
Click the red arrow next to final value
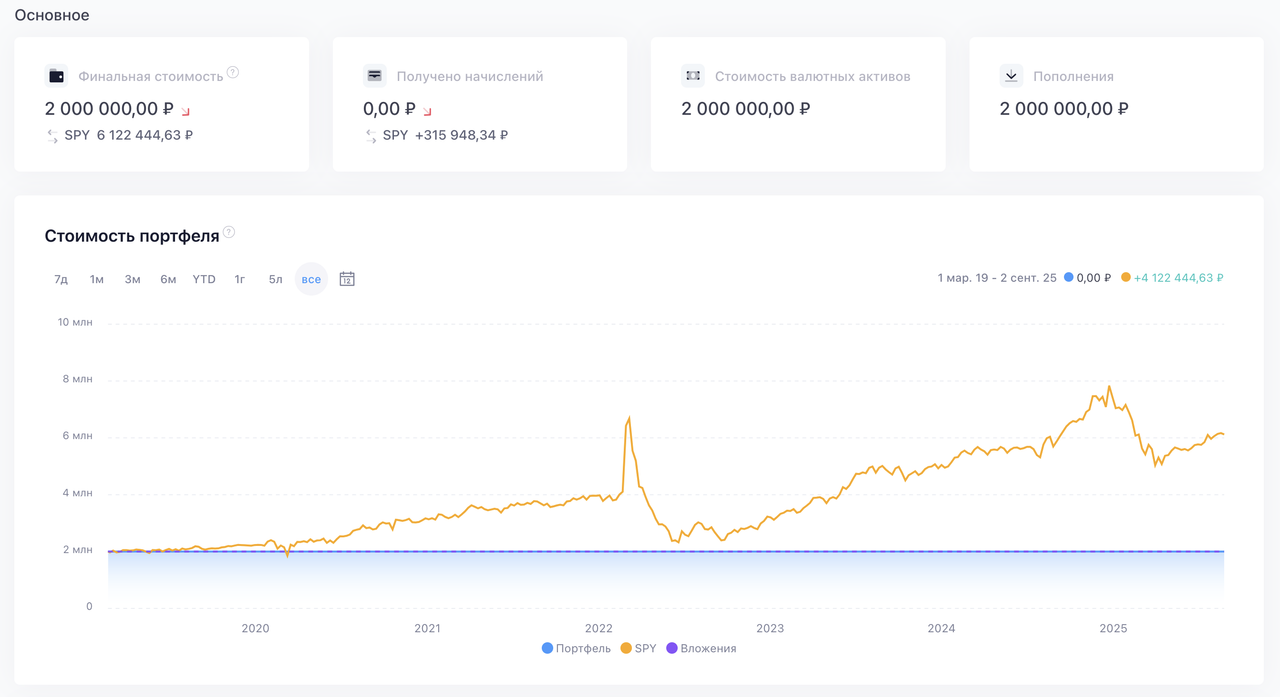[186, 111]
